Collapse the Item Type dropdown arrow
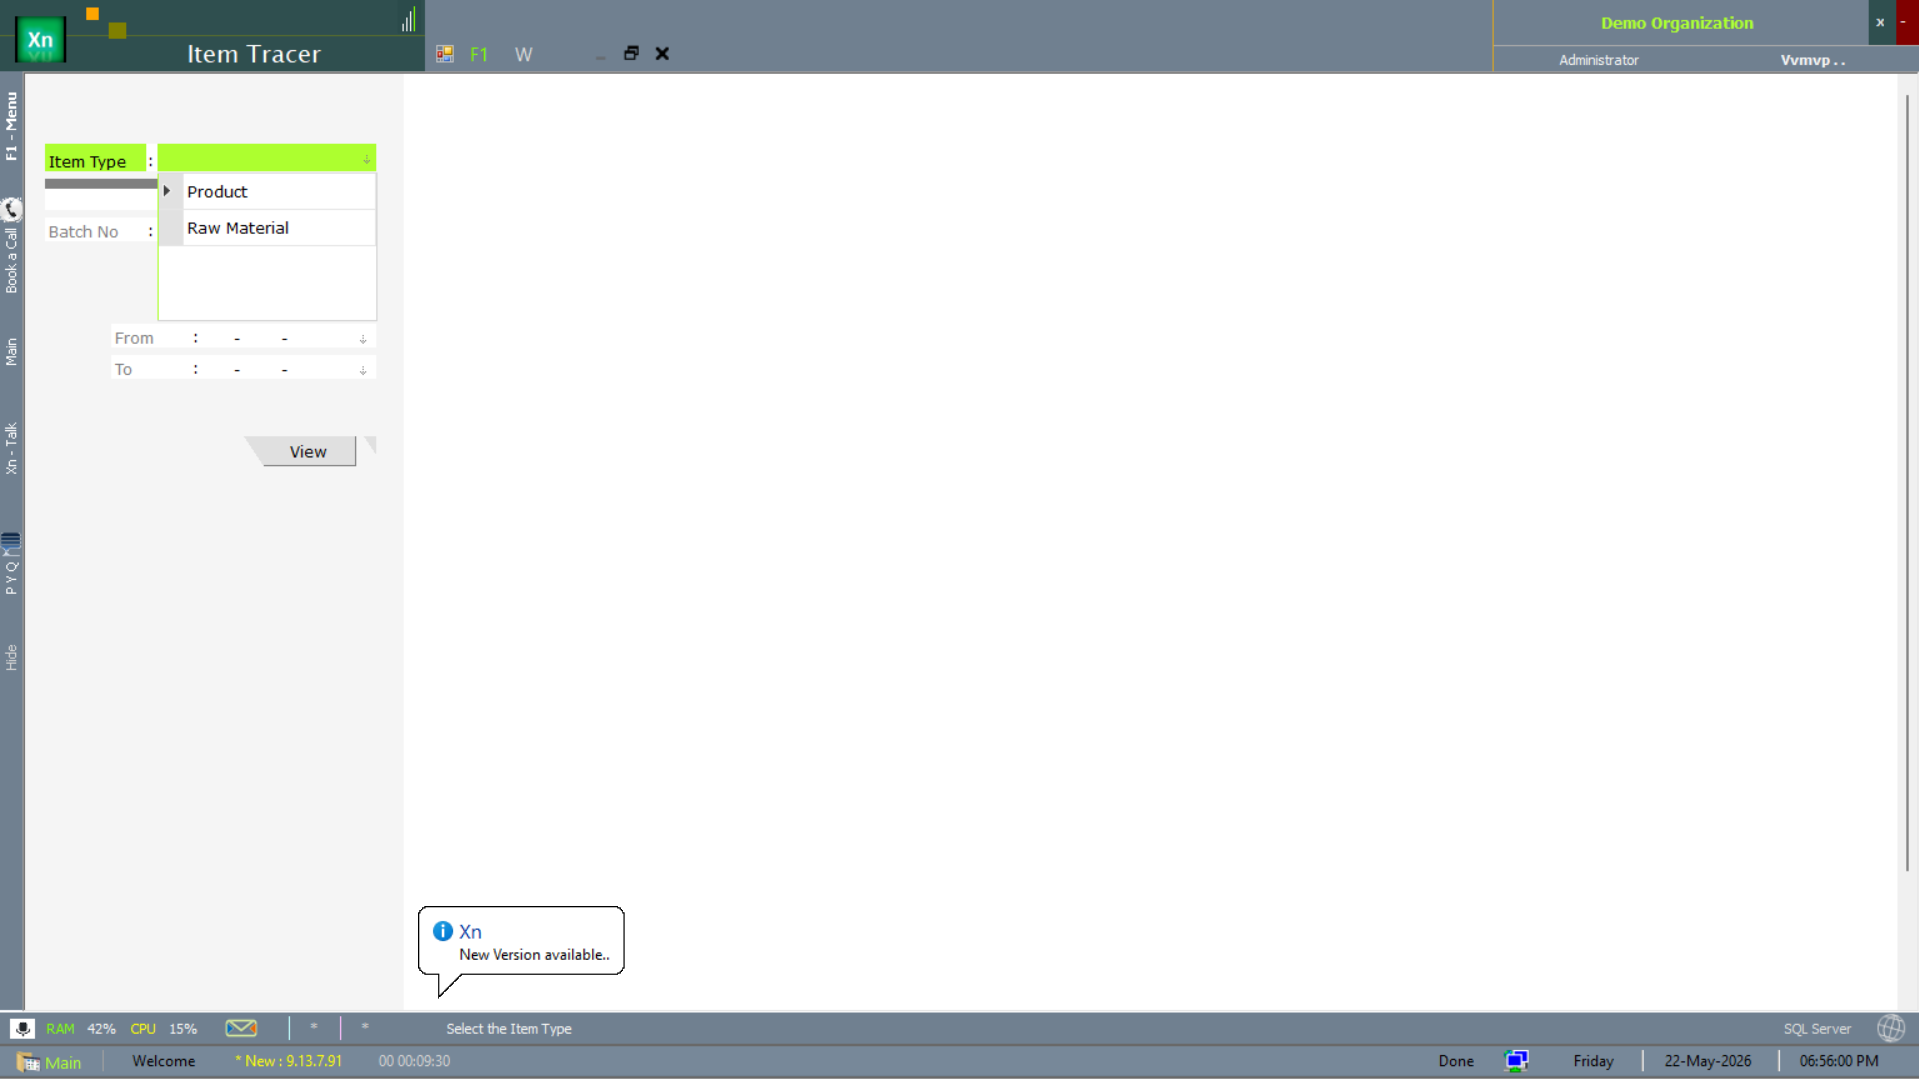 click(x=366, y=159)
